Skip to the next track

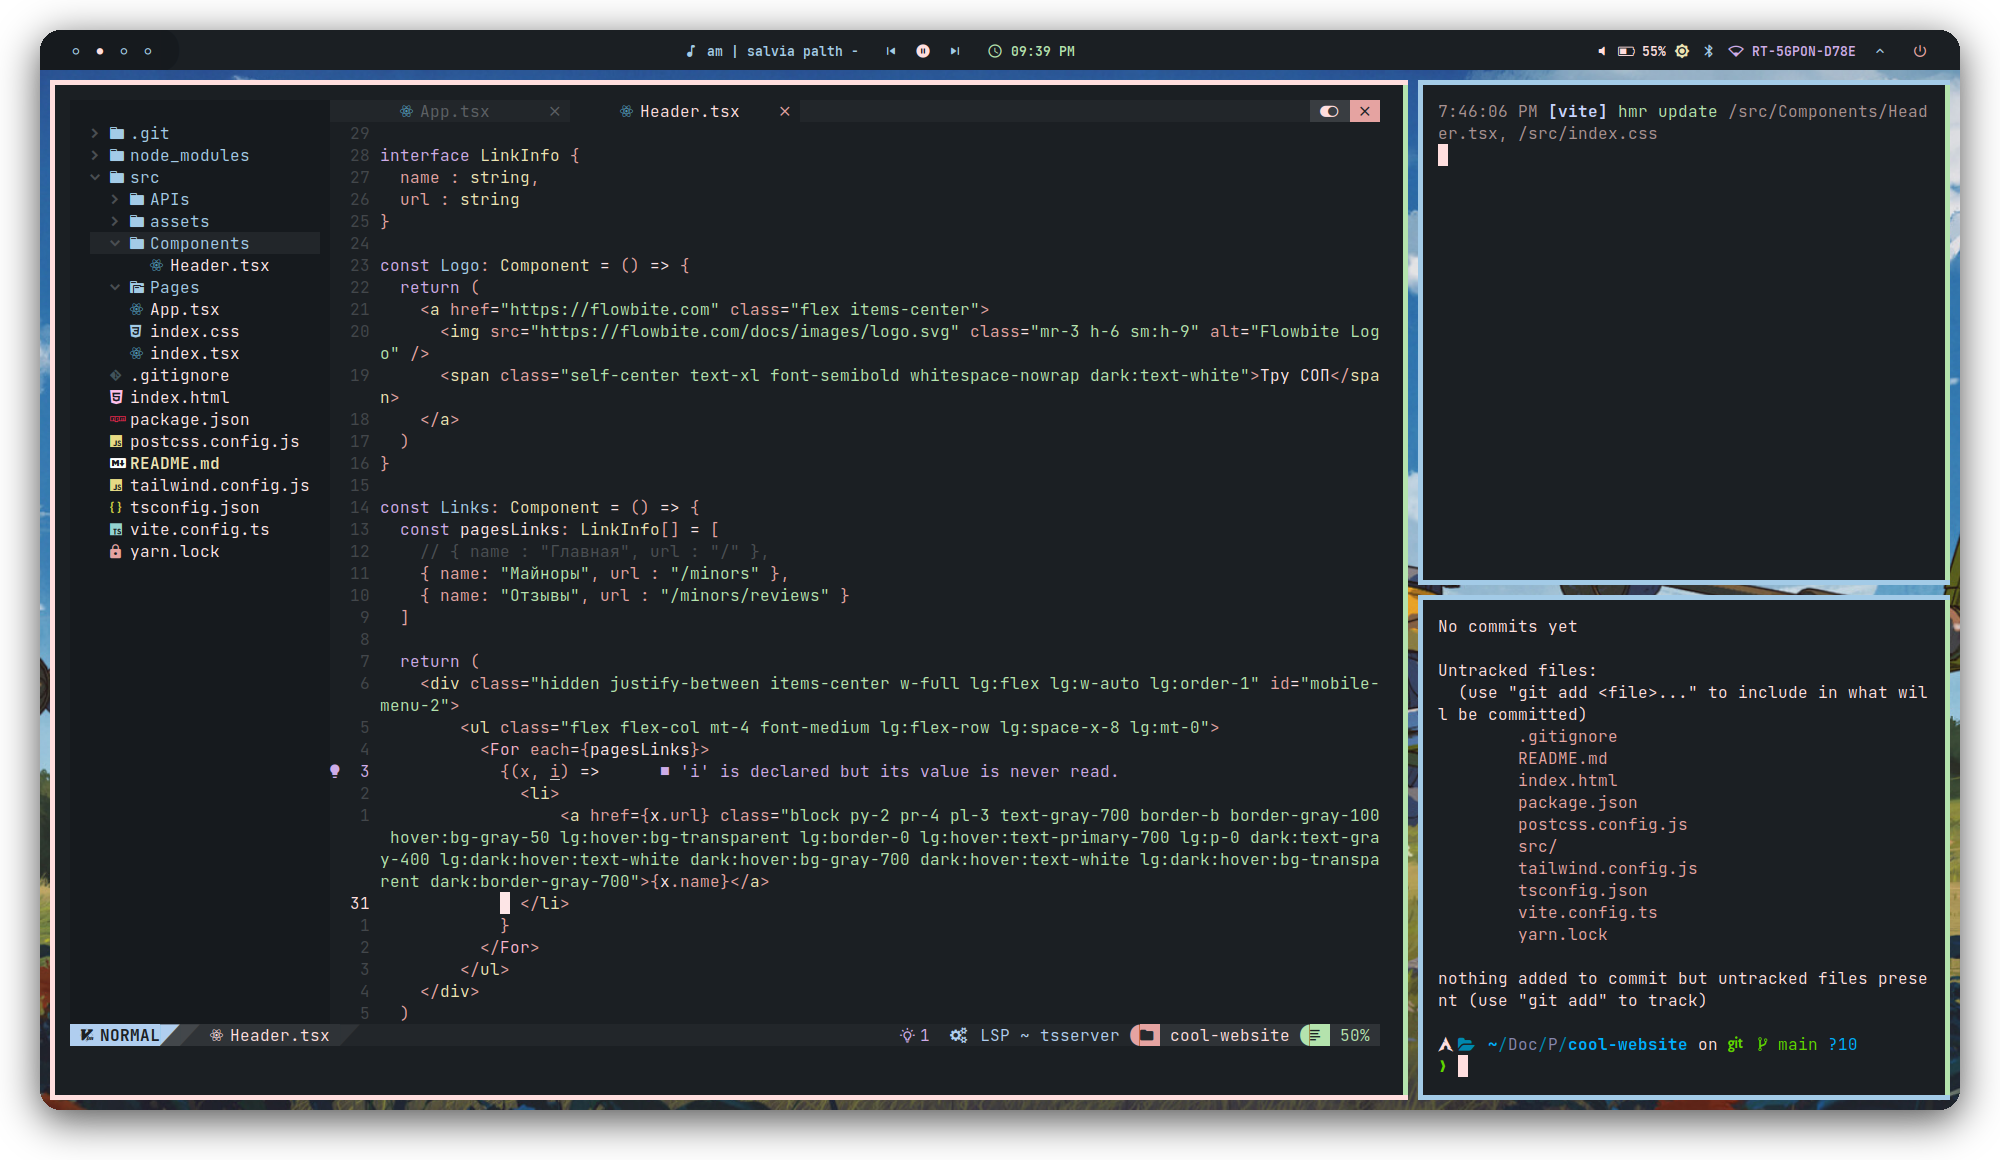[x=955, y=51]
